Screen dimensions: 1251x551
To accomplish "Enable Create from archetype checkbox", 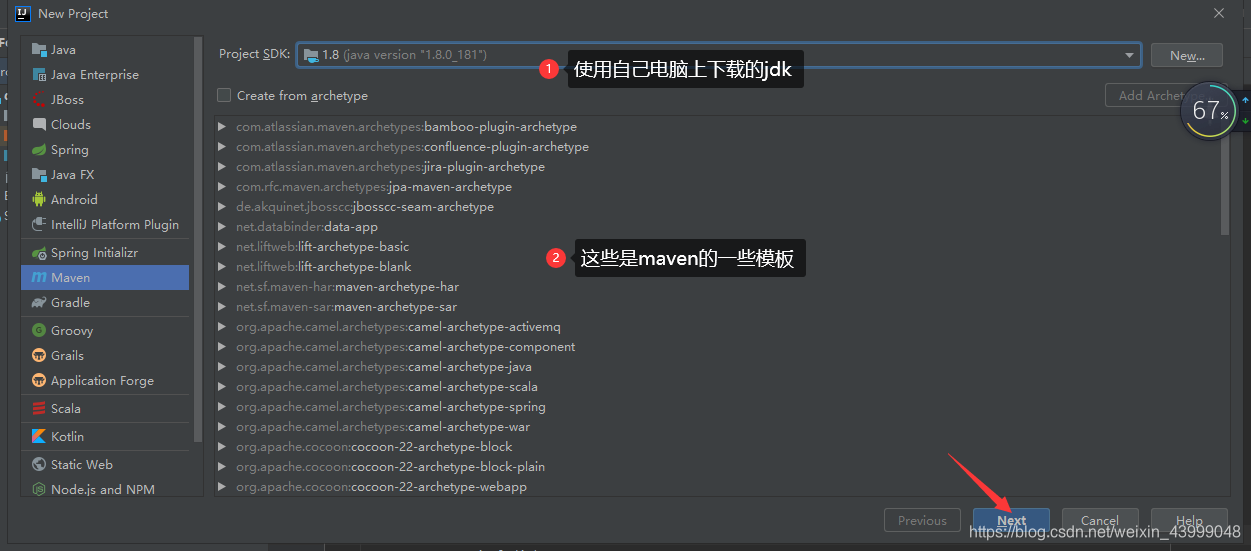I will [224, 96].
